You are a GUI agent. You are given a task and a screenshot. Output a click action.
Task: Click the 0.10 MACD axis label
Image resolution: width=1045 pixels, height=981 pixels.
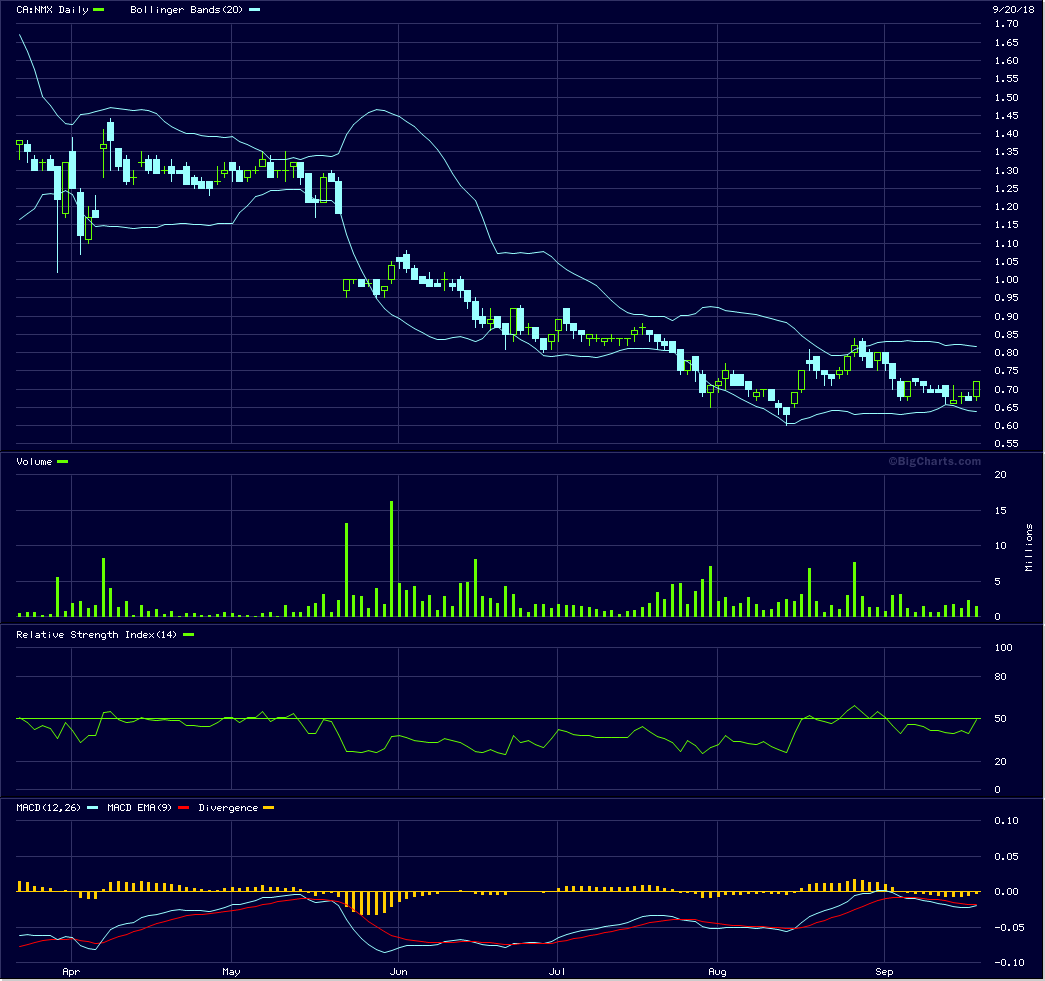tap(1006, 821)
